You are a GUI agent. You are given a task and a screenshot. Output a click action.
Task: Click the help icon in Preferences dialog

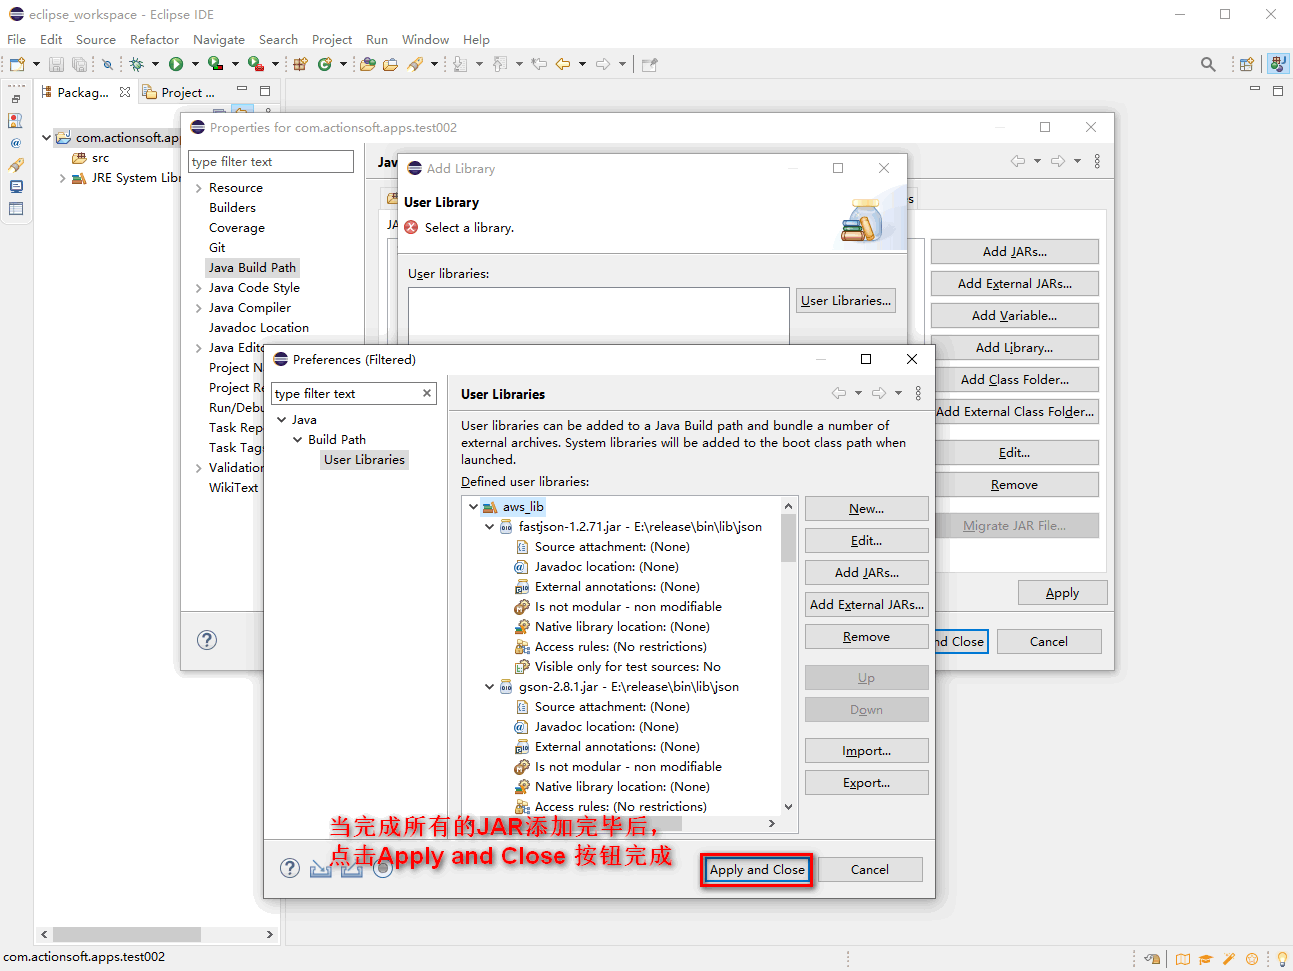(290, 868)
